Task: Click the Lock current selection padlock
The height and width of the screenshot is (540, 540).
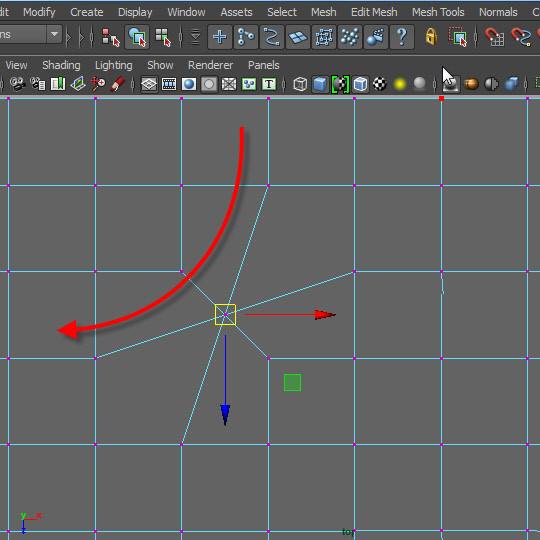Action: (431, 37)
